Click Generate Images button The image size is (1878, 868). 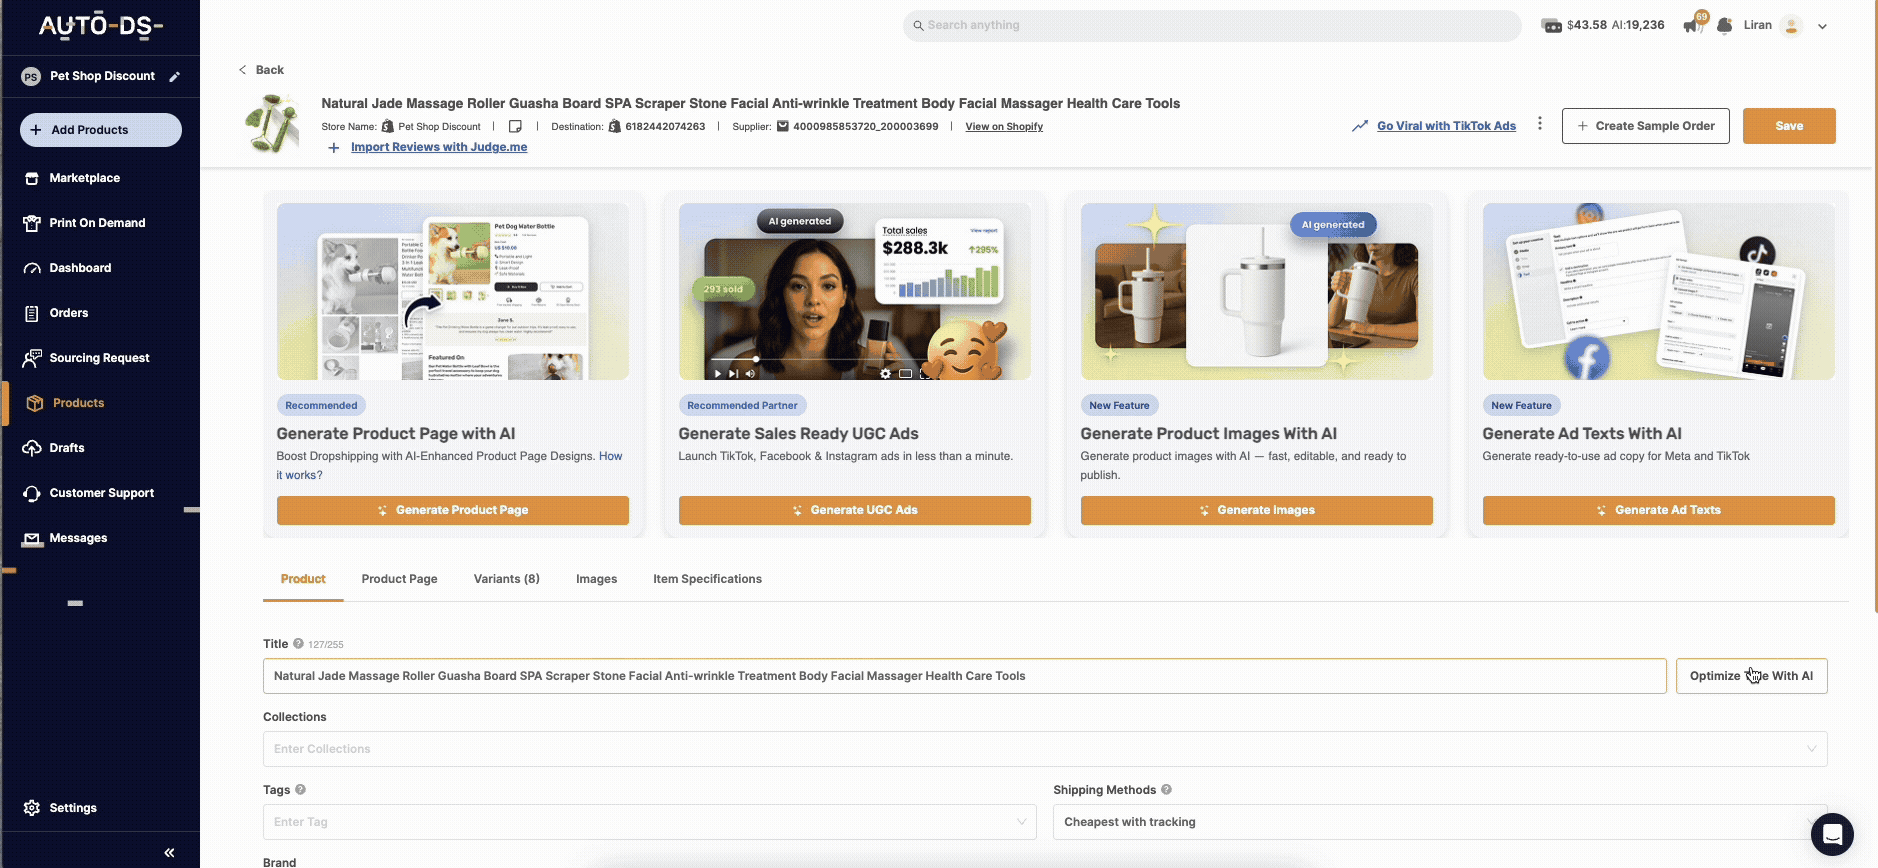(1257, 510)
